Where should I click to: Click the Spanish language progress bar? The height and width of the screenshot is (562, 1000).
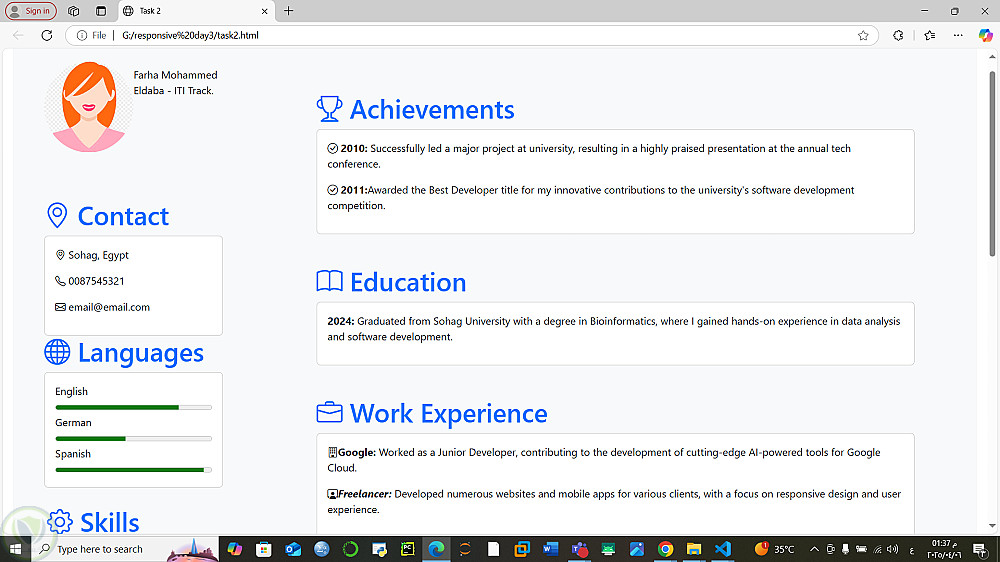[x=133, y=470]
